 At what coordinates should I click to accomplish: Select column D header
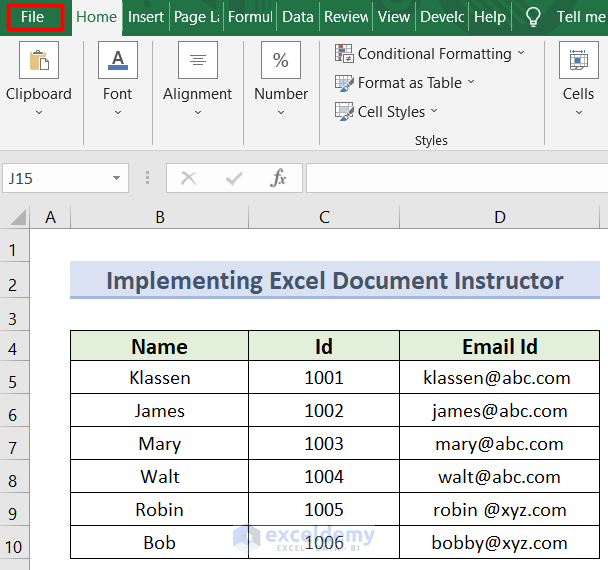click(499, 217)
